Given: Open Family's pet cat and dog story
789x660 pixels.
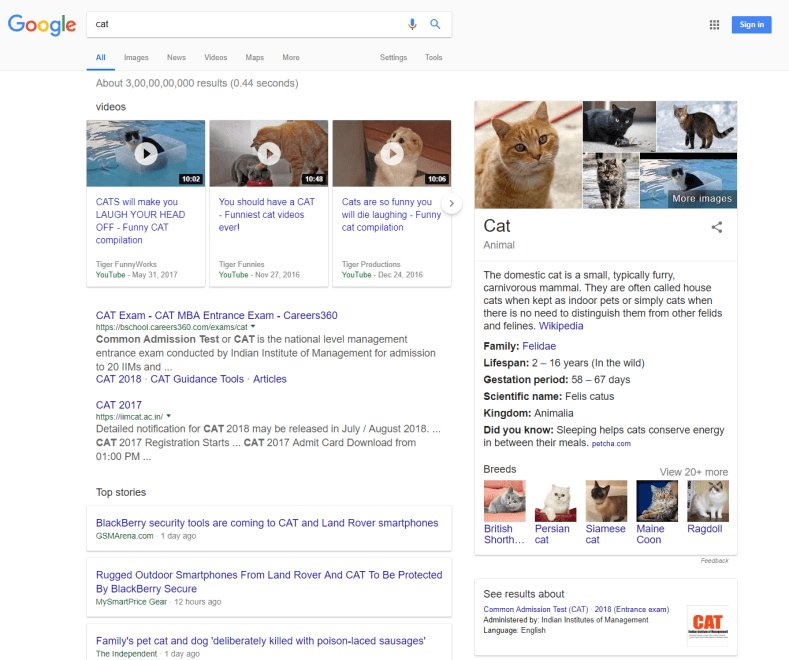Looking at the screenshot, I should [x=261, y=641].
